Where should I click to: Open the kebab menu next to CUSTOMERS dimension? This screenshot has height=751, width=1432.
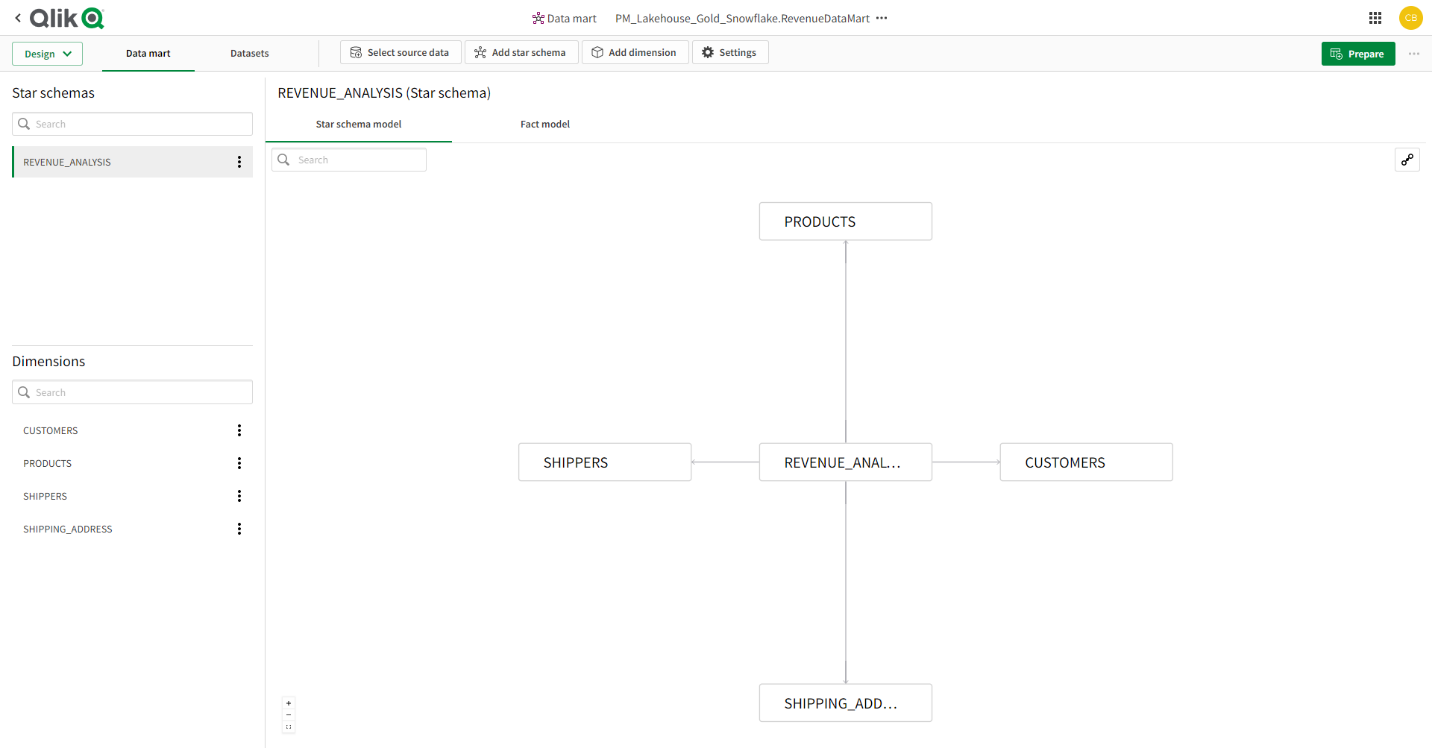coord(239,430)
